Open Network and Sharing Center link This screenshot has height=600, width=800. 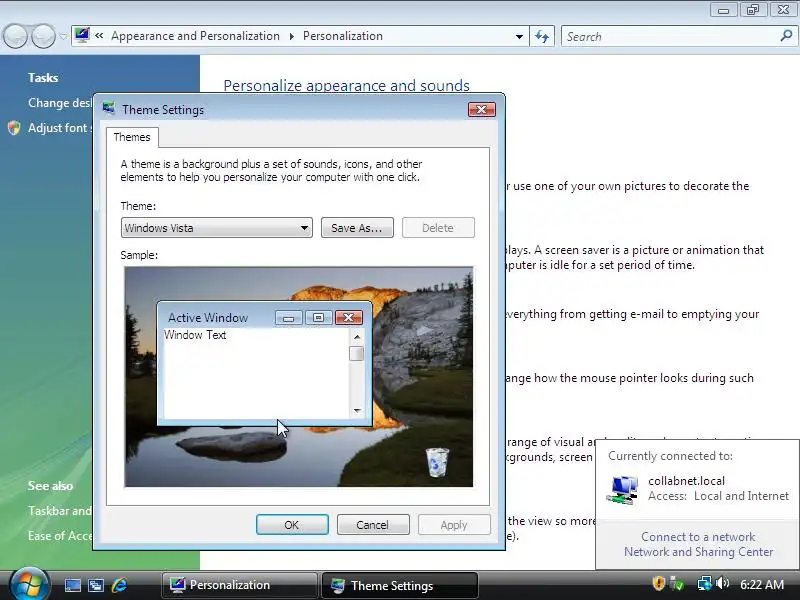(698, 552)
